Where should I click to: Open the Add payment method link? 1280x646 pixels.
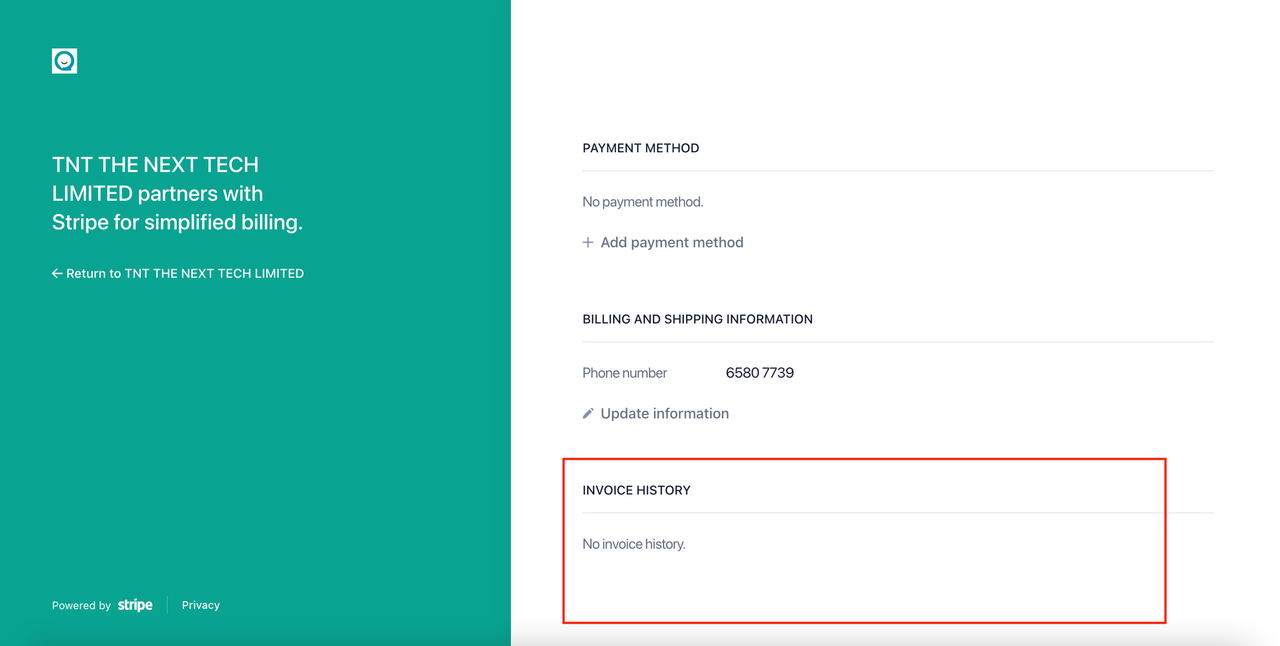point(671,242)
